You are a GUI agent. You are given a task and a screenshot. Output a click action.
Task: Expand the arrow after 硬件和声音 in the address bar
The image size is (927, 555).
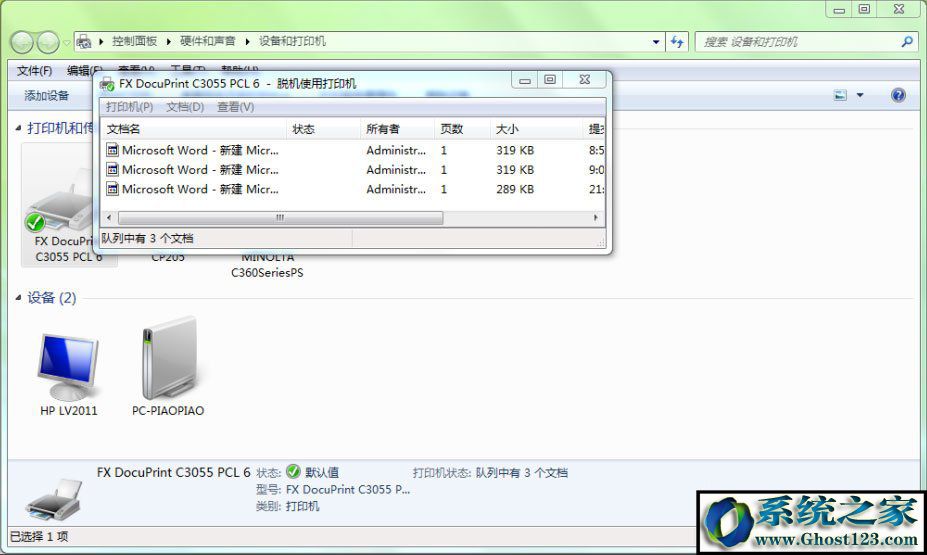click(247, 41)
